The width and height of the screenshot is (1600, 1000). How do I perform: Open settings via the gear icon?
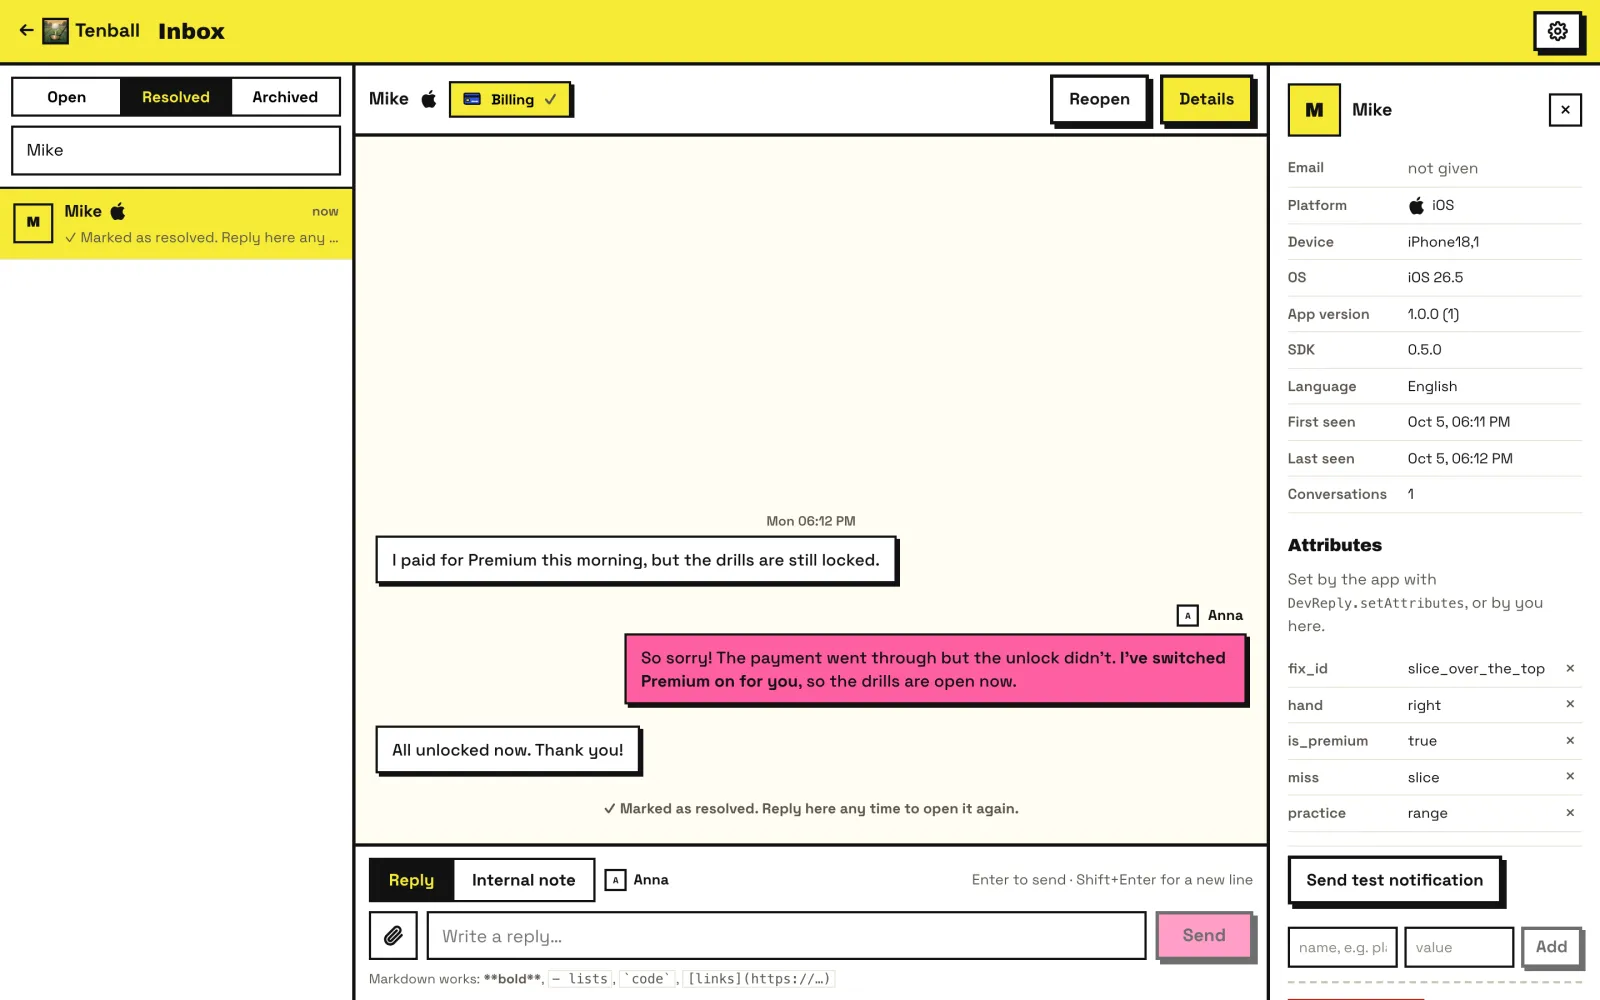1557,31
